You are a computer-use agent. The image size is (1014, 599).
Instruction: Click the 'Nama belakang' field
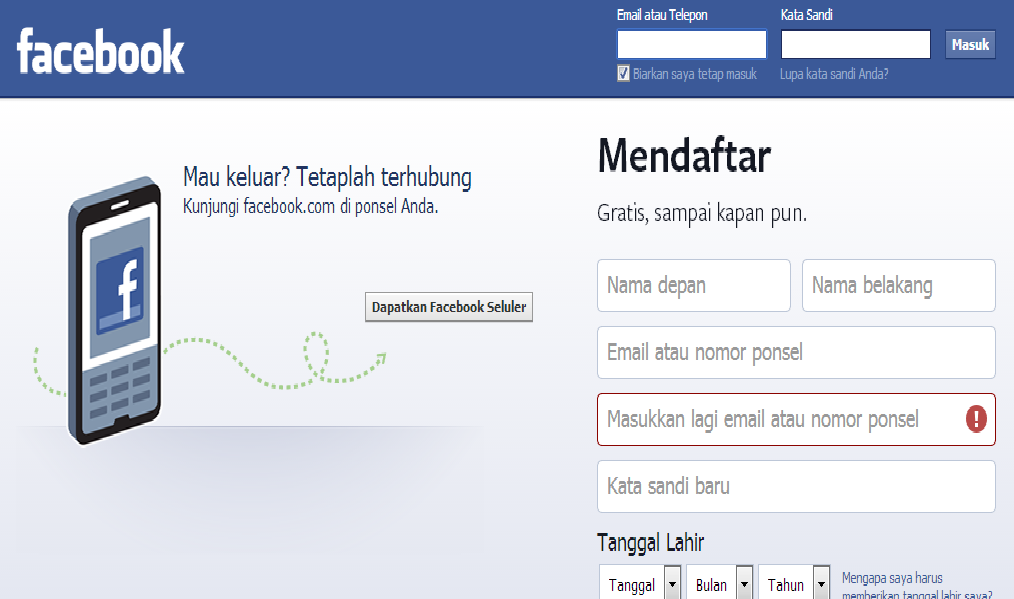[x=898, y=285]
